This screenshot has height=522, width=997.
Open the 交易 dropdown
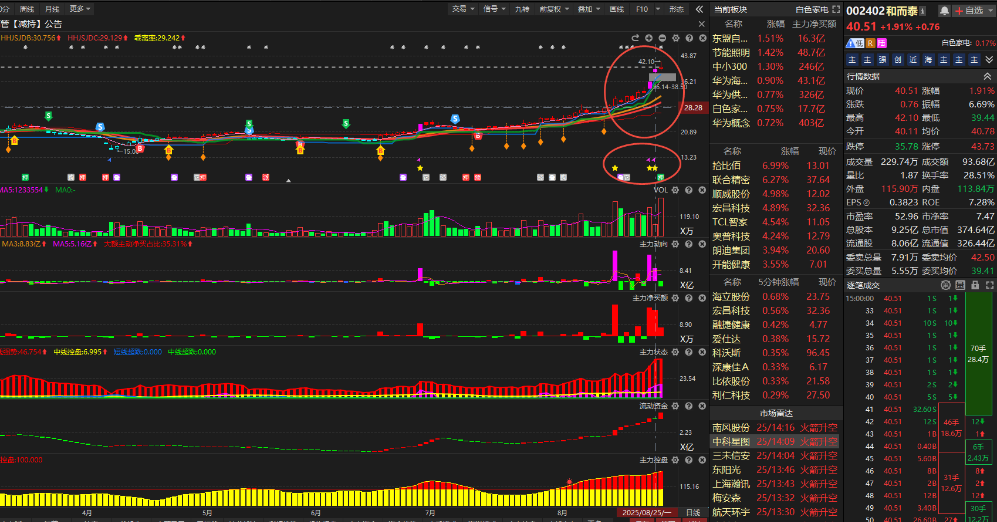coord(462,9)
